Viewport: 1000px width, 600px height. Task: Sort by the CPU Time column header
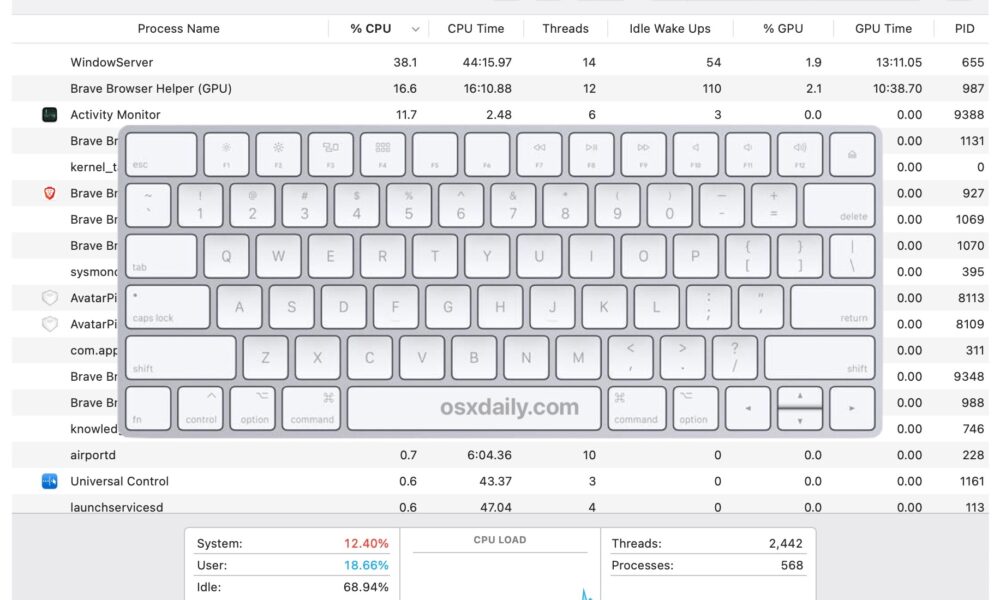point(476,29)
